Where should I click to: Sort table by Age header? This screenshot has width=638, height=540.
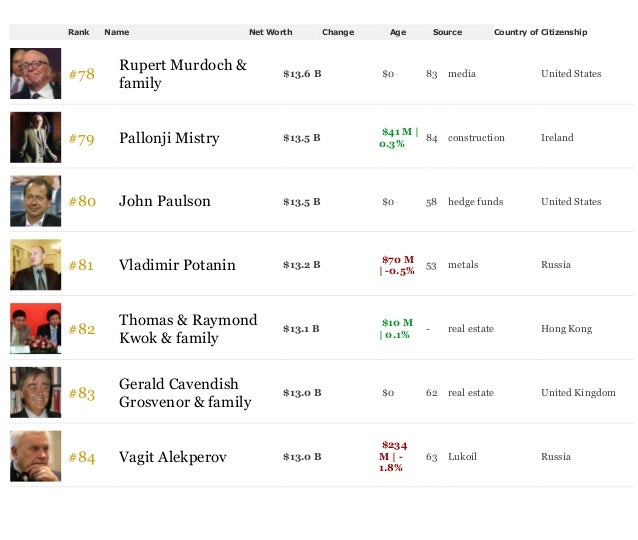click(398, 33)
